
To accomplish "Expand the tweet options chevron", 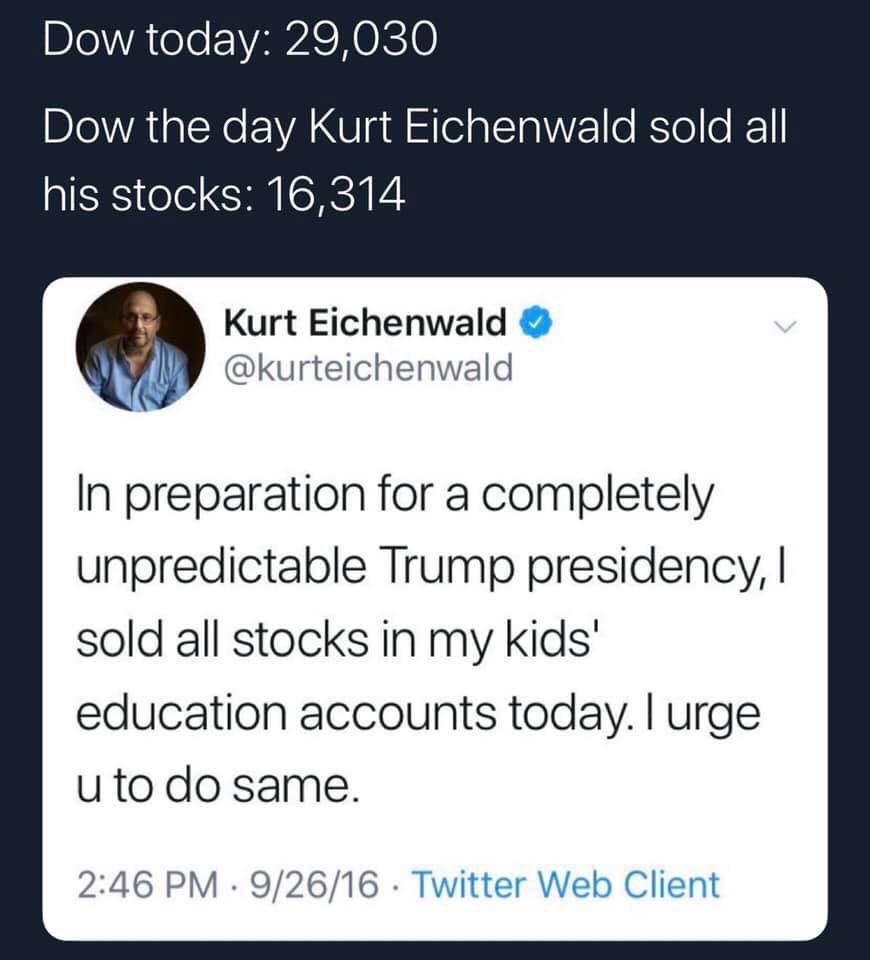I will click(785, 326).
